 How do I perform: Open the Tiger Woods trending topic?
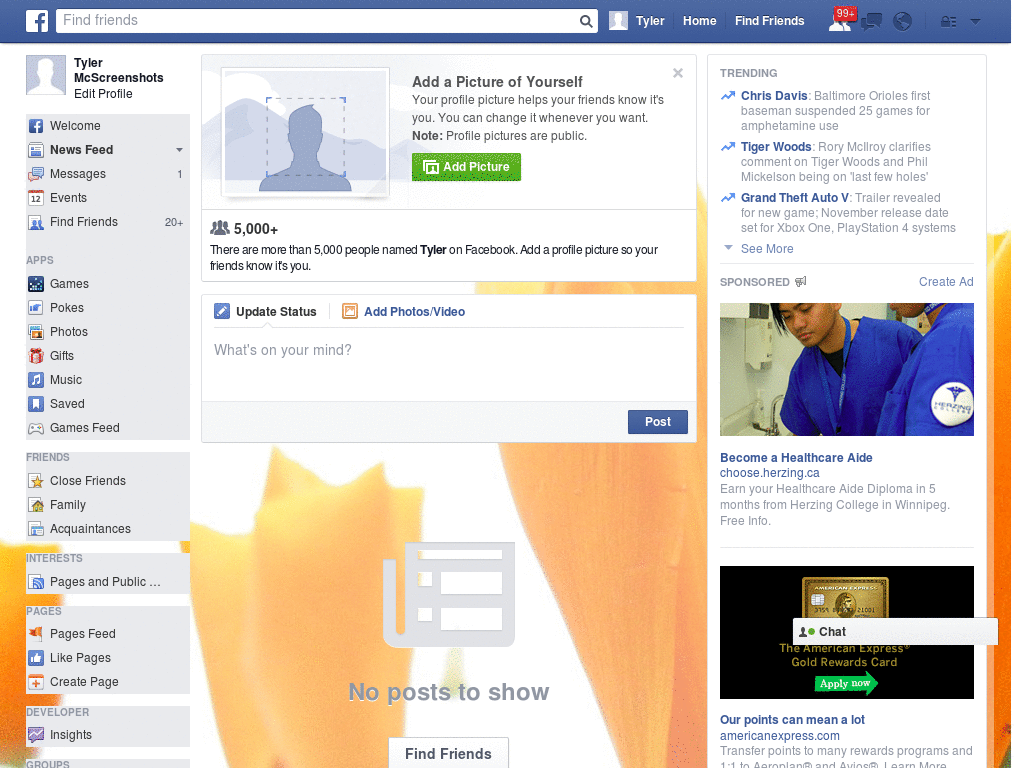coord(776,147)
